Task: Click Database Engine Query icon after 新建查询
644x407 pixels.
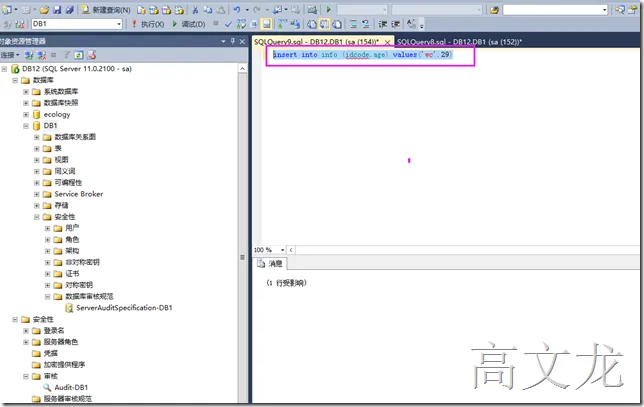Action: pyautogui.click(x=142, y=10)
